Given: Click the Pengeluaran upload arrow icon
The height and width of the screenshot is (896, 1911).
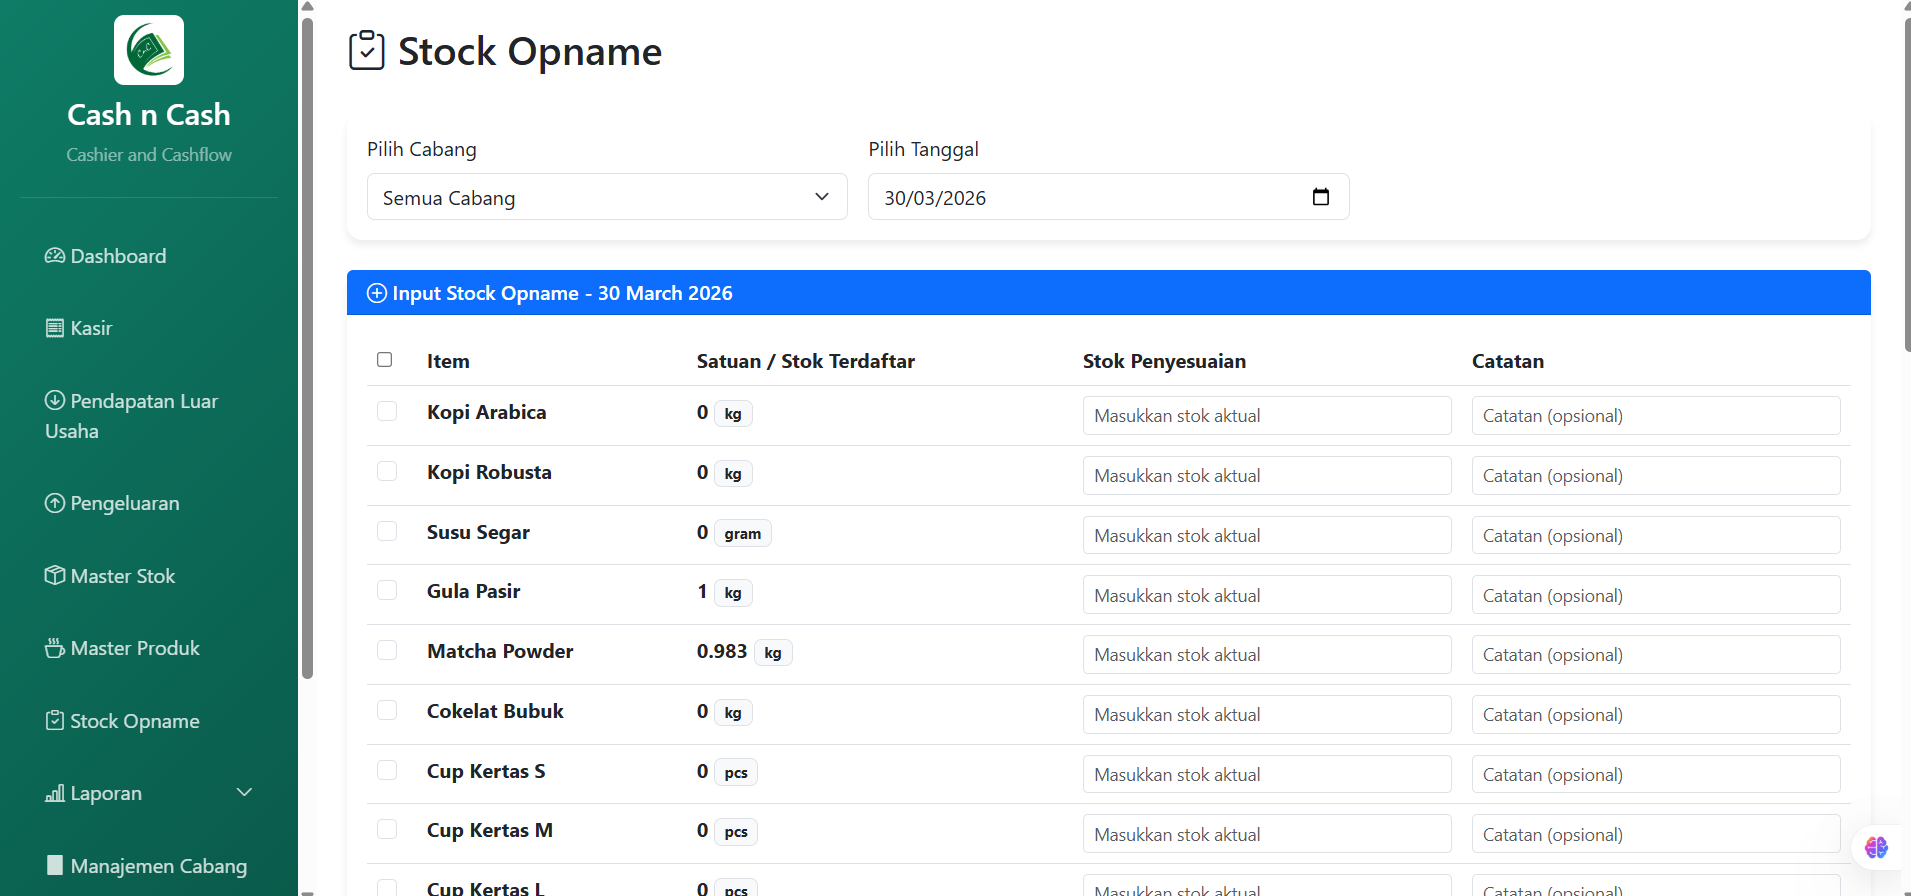Looking at the screenshot, I should click(x=55, y=503).
